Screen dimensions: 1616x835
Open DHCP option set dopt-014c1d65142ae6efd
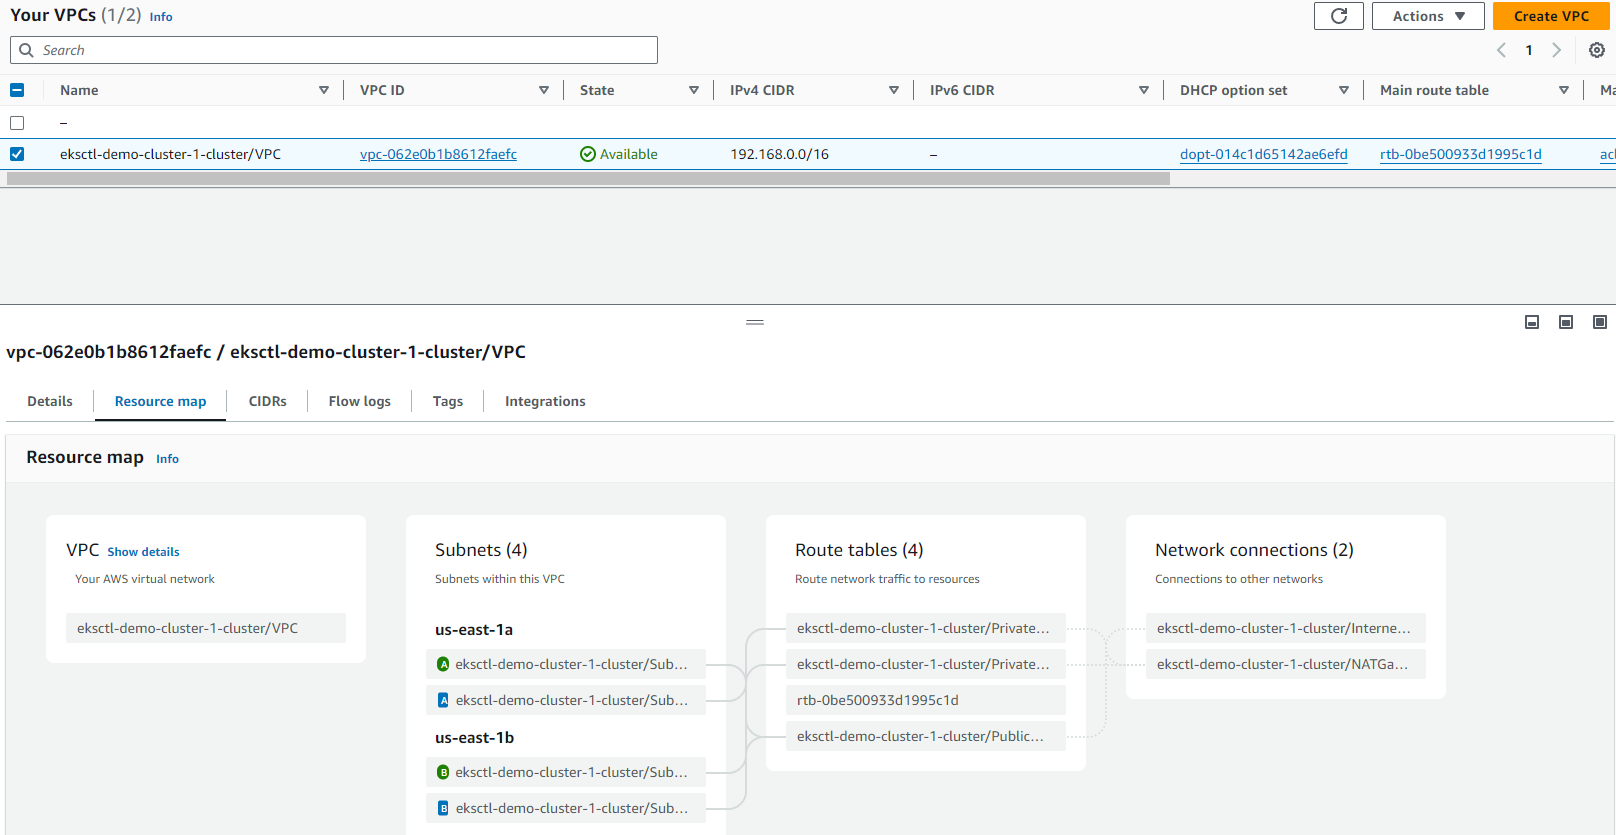[x=1264, y=154]
